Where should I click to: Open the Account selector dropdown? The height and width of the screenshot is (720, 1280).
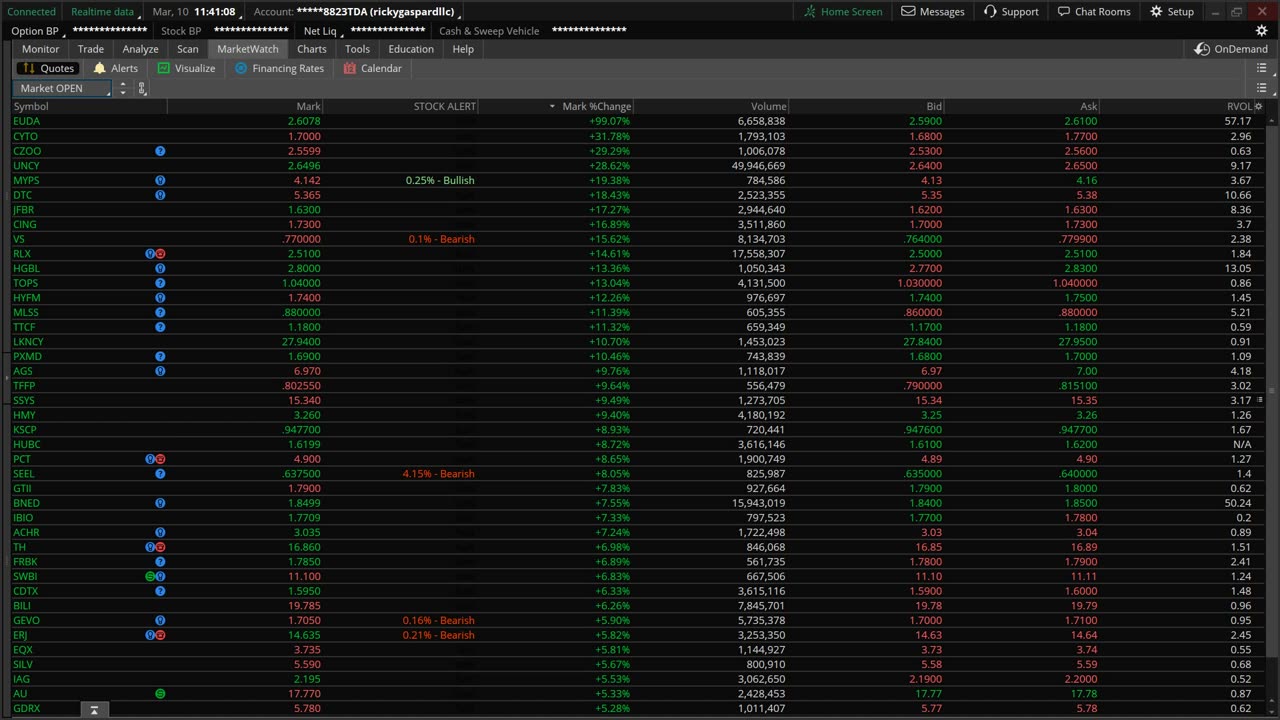click(x=356, y=11)
